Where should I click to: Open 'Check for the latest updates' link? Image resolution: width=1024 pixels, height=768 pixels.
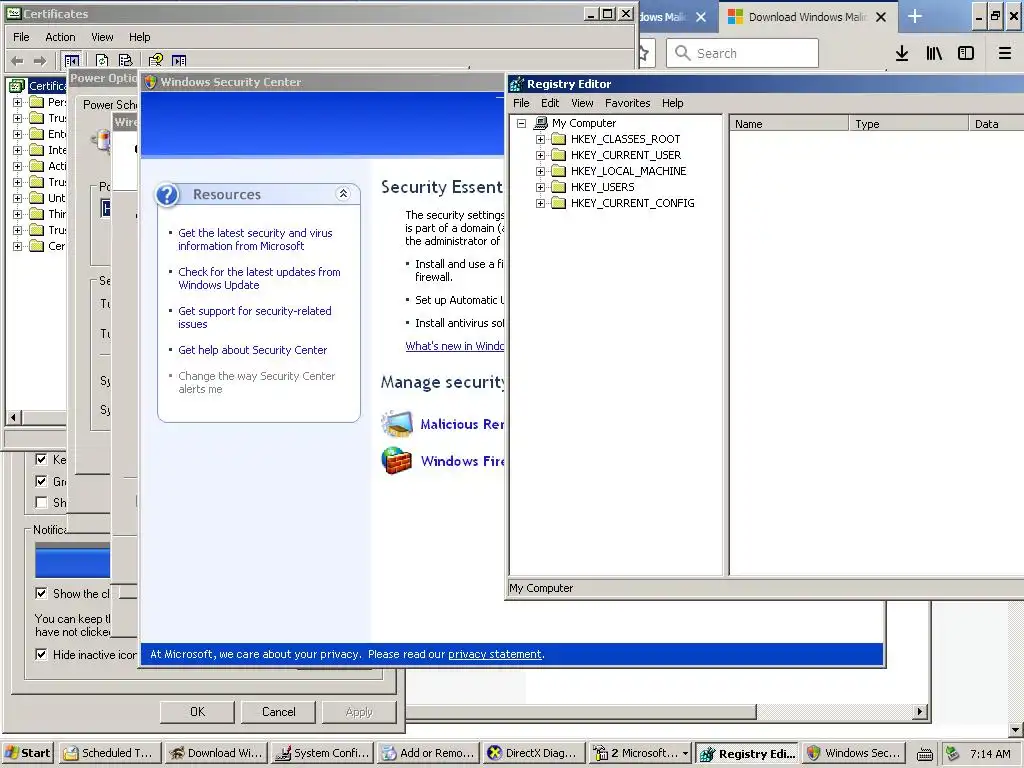click(259, 278)
